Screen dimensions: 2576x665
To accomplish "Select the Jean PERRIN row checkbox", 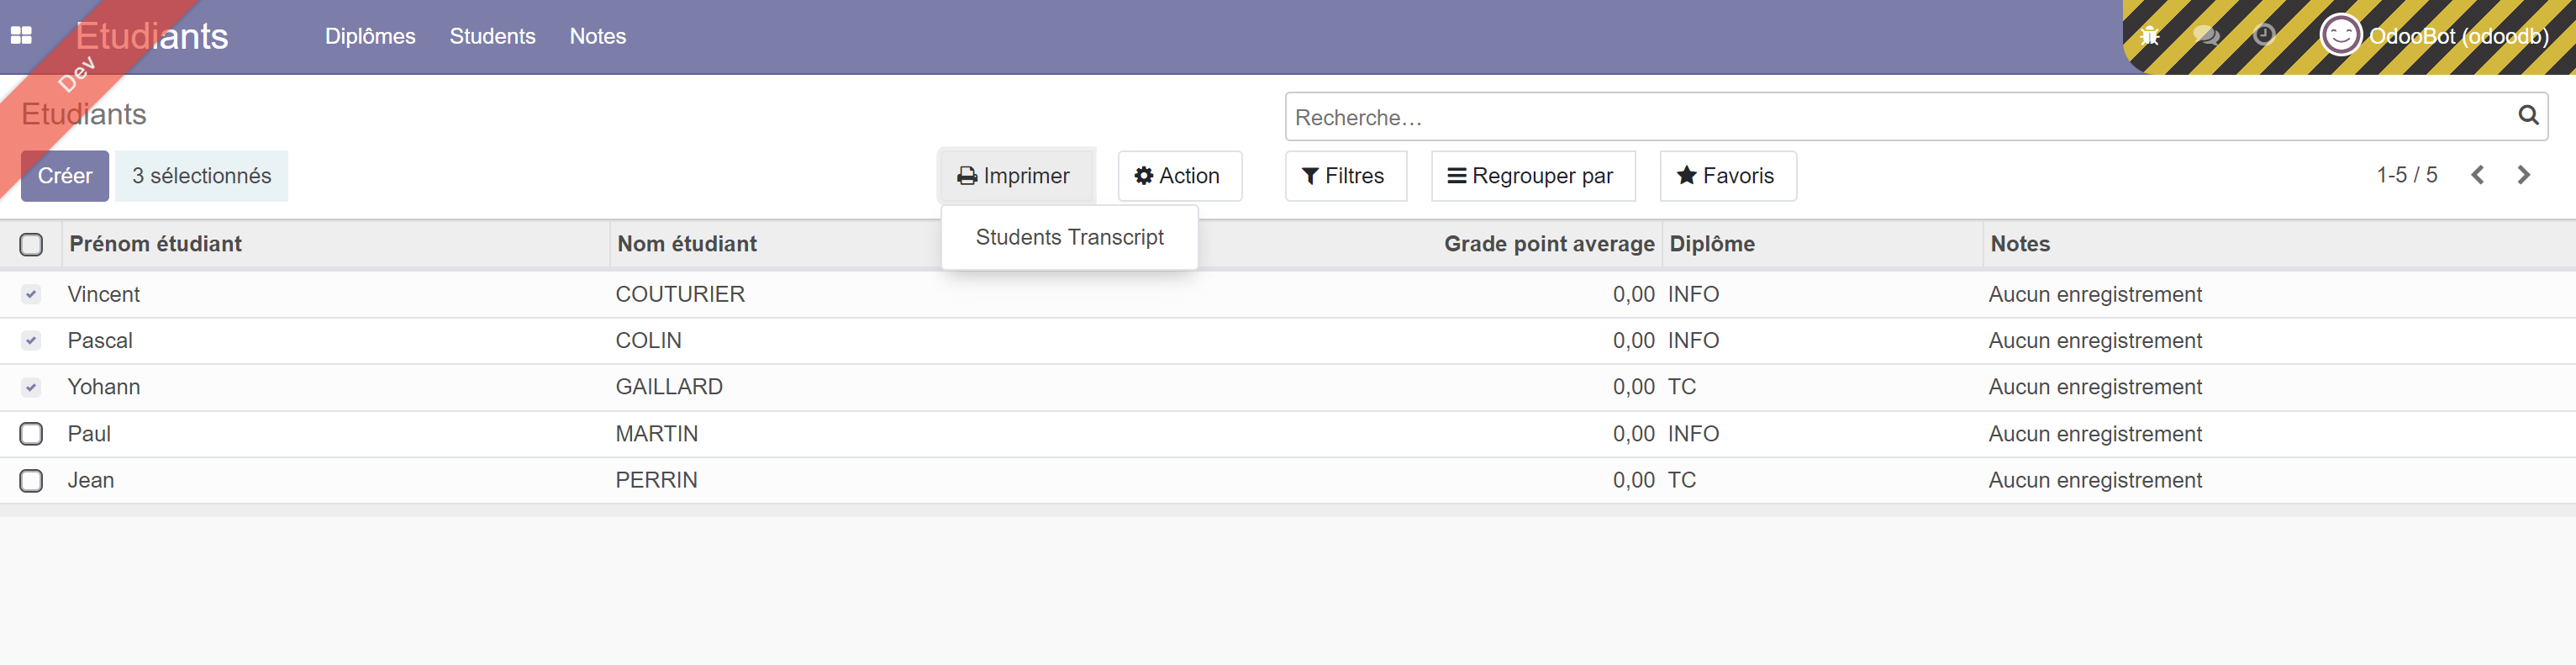I will [31, 481].
